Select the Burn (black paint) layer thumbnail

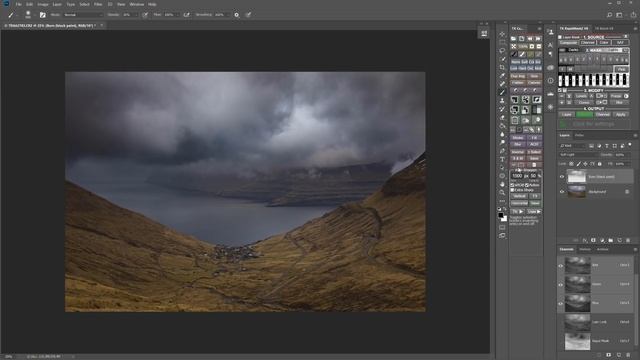[576, 177]
